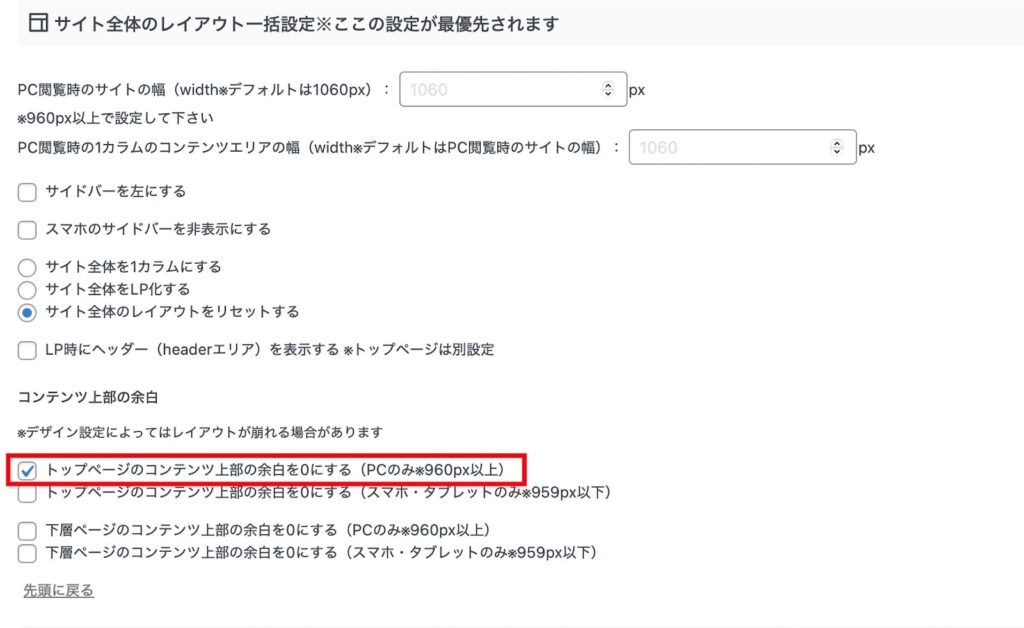Check トップページ余白0 スマホ・タブレットのみ checkbox

click(x=27, y=494)
